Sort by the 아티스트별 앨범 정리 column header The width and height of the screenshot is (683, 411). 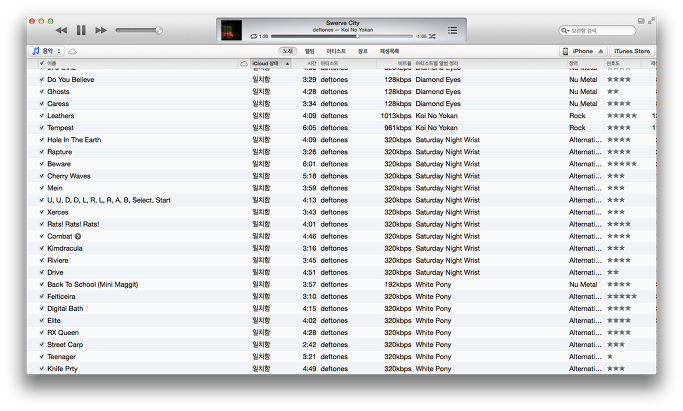point(437,64)
